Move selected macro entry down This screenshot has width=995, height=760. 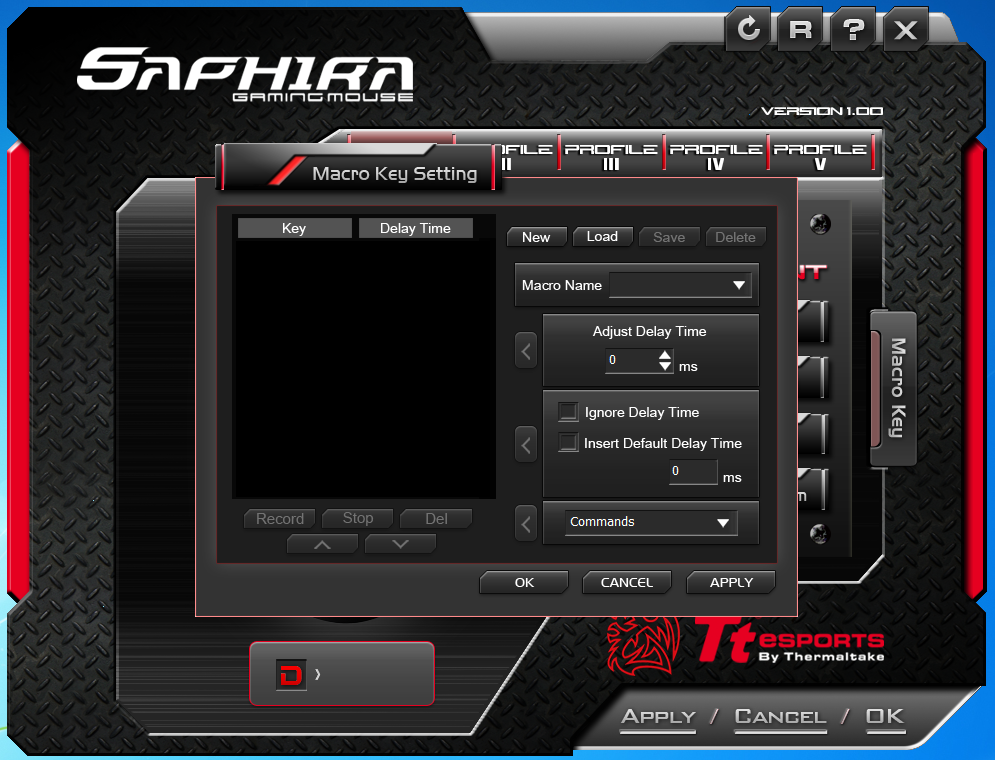point(400,544)
